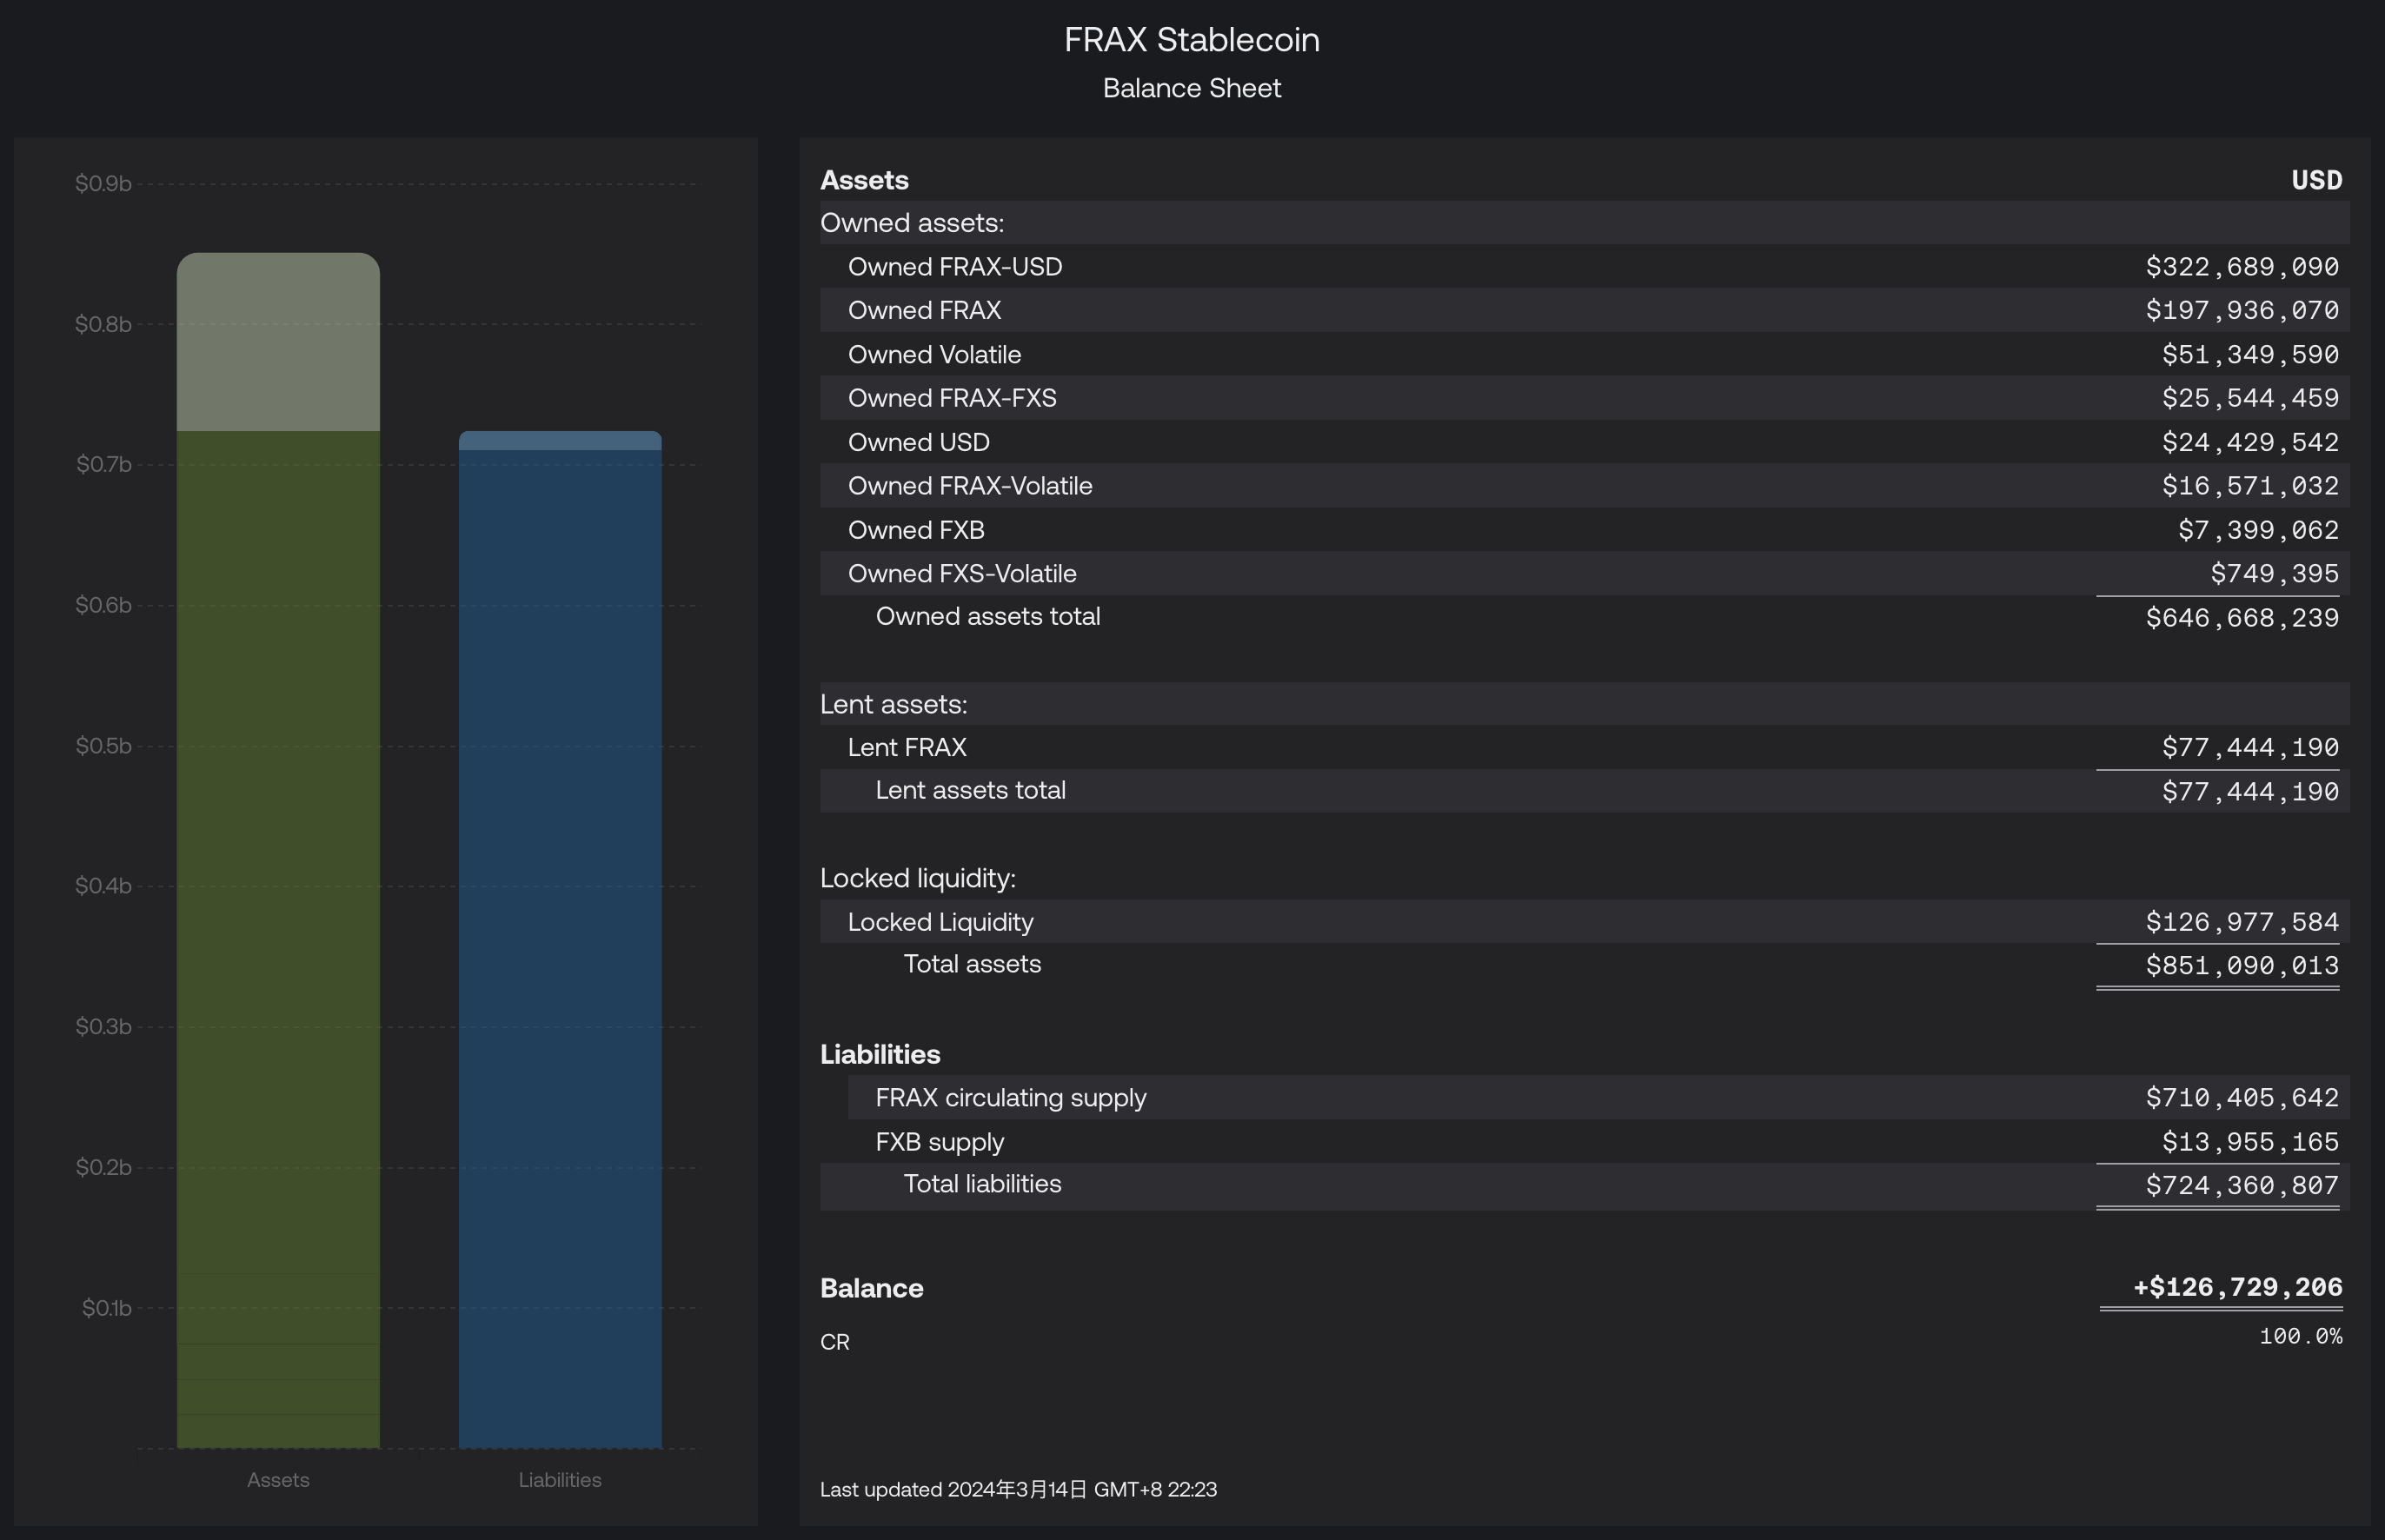2385x1540 pixels.
Task: Click the FRAX Stablecoin title
Action: [x=1192, y=40]
